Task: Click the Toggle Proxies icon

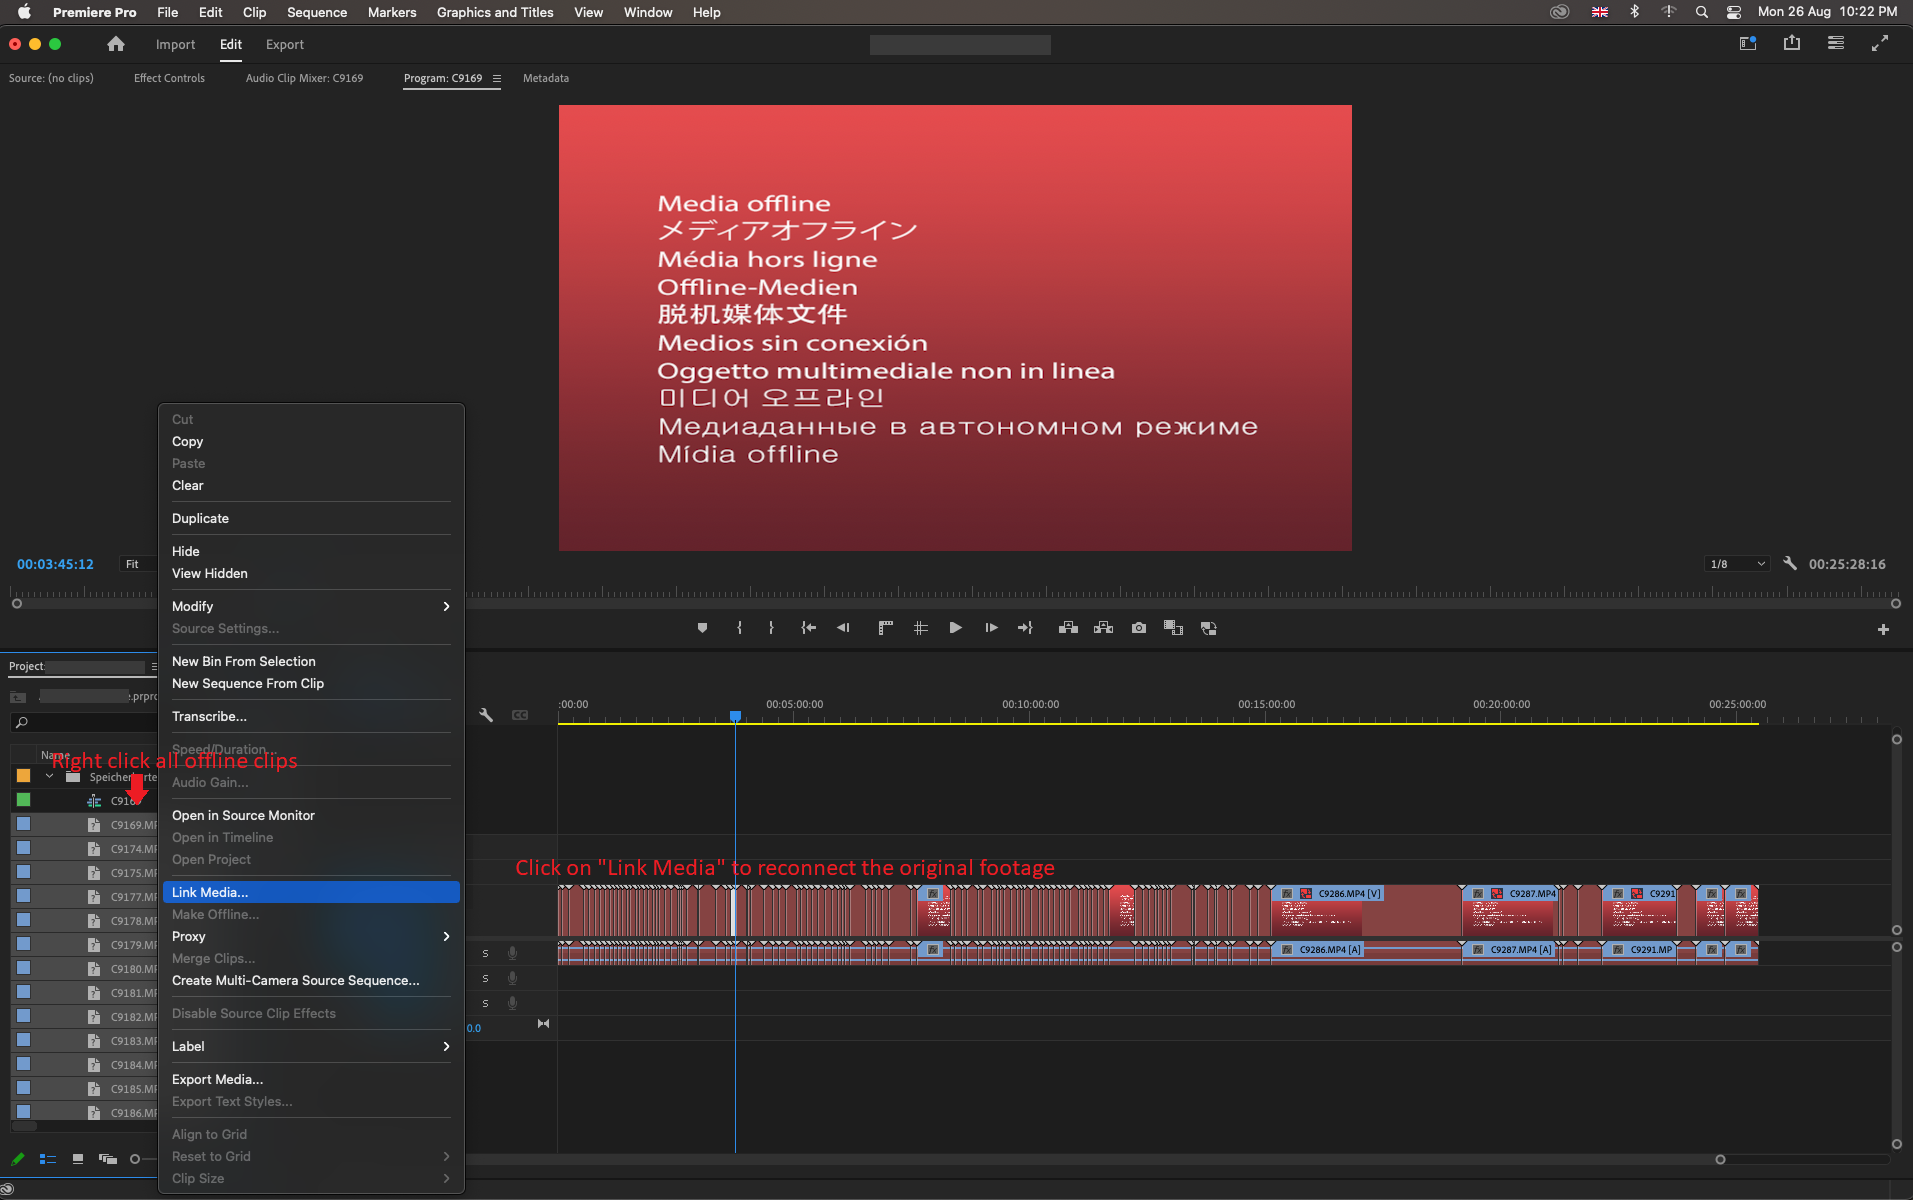Action: tap(1209, 628)
